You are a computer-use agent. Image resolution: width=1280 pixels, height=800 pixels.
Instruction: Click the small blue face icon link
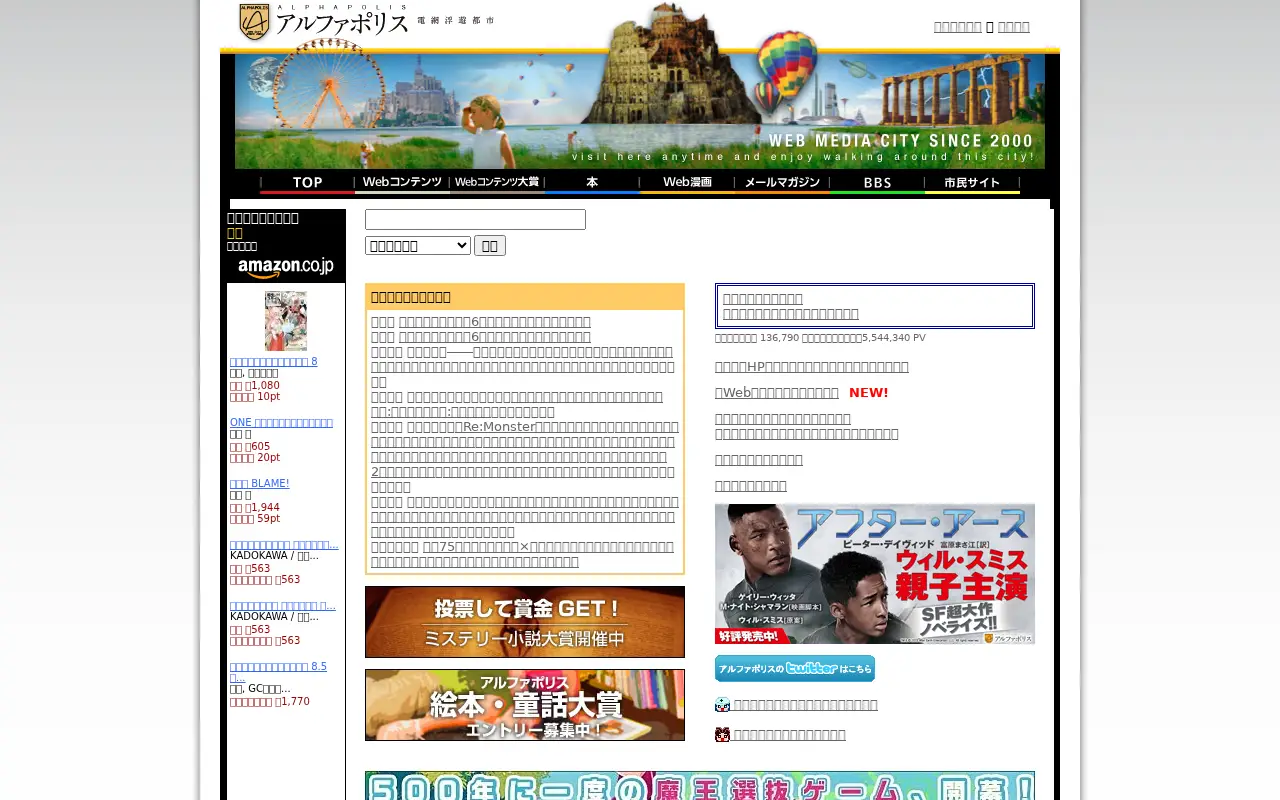[x=722, y=705]
